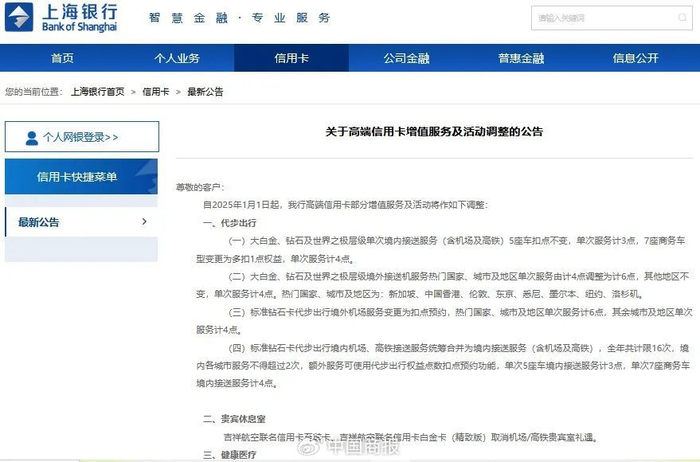Expand the 最新公告 chevron arrow
700x462 pixels.
tap(144, 221)
